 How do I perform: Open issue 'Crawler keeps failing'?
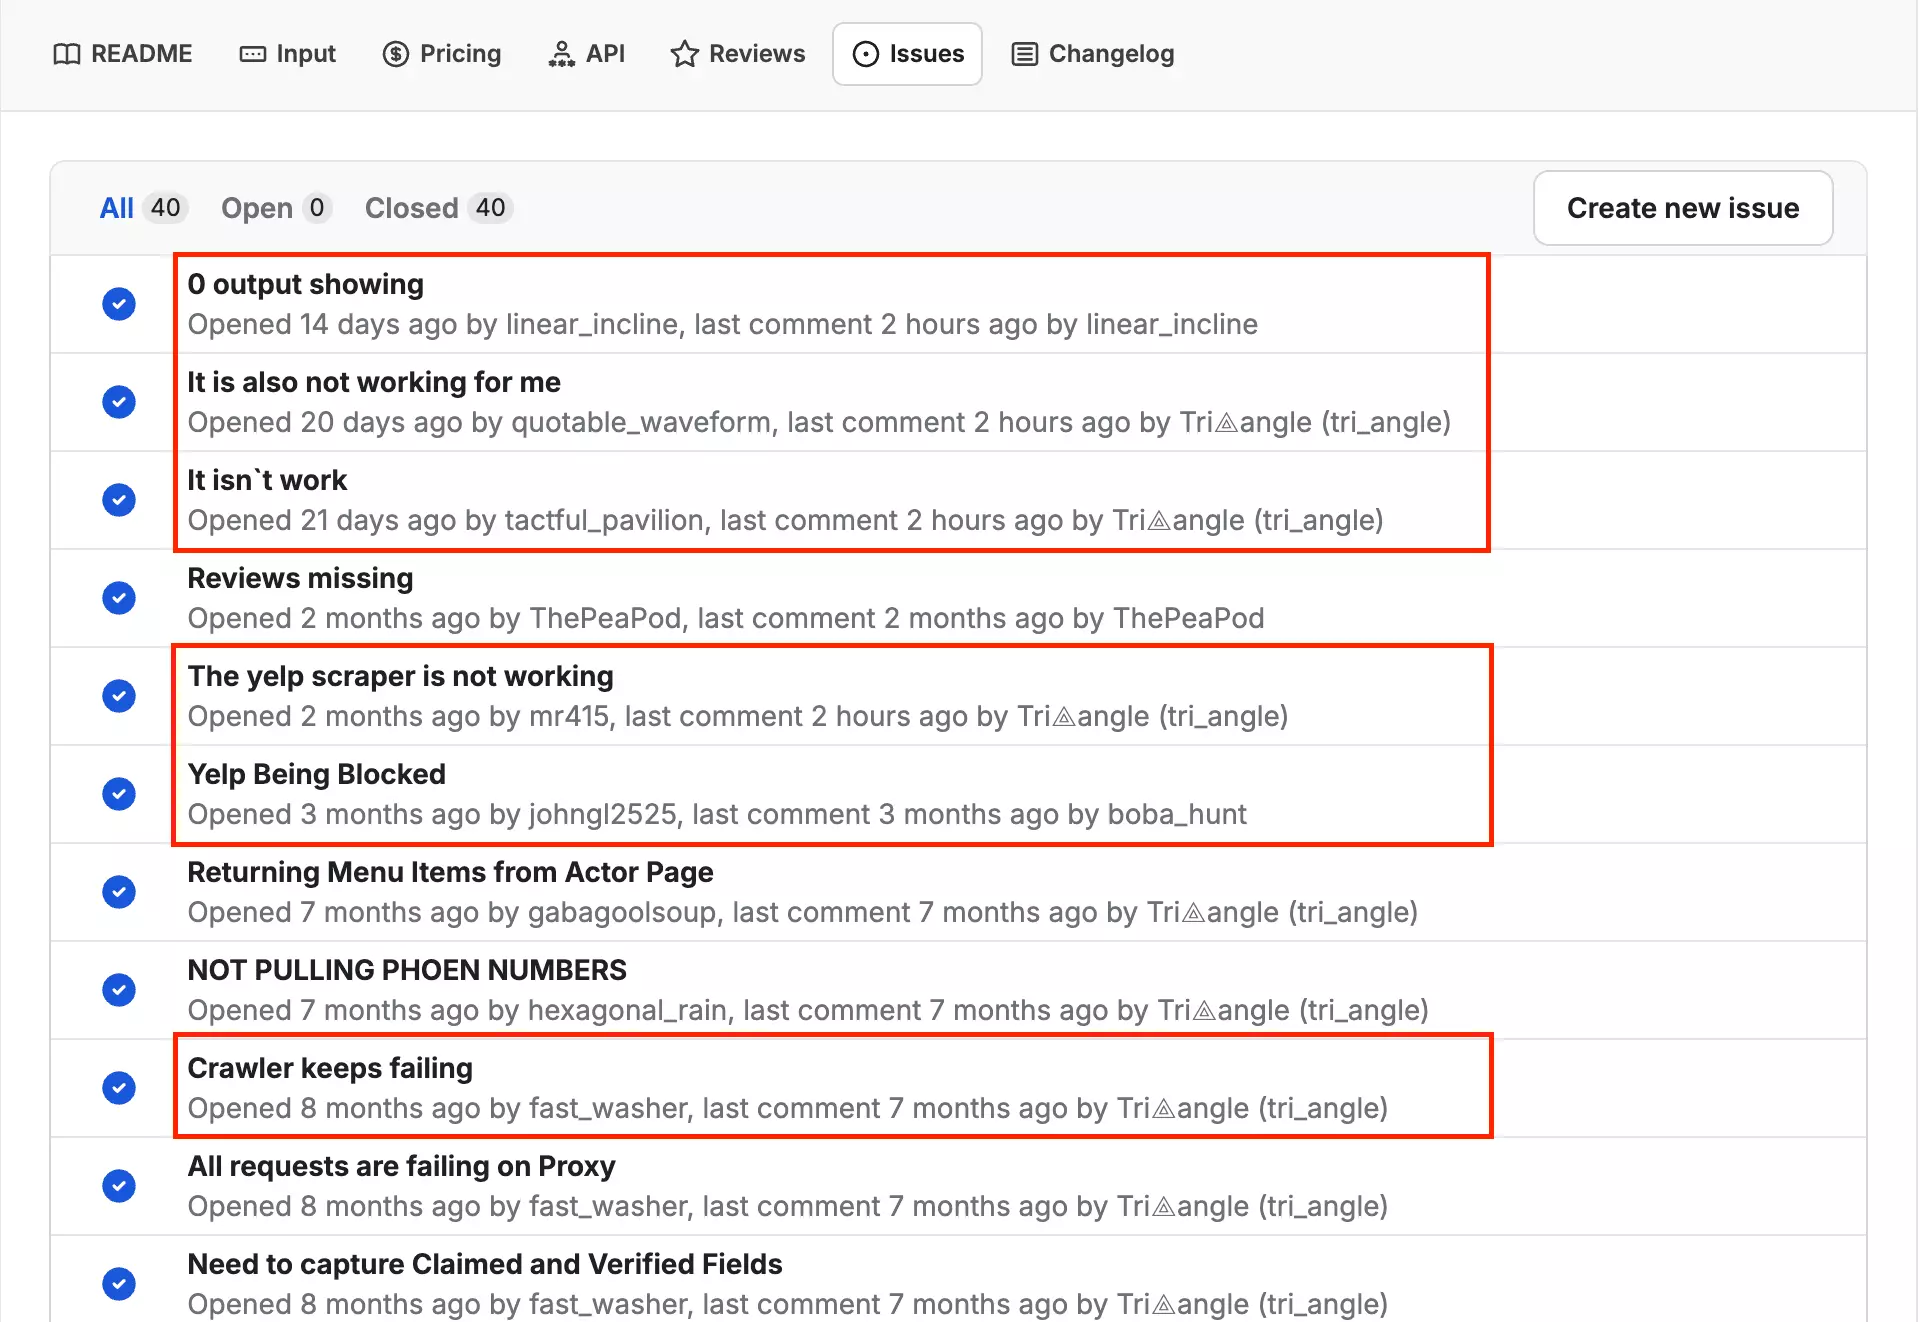coord(330,1068)
